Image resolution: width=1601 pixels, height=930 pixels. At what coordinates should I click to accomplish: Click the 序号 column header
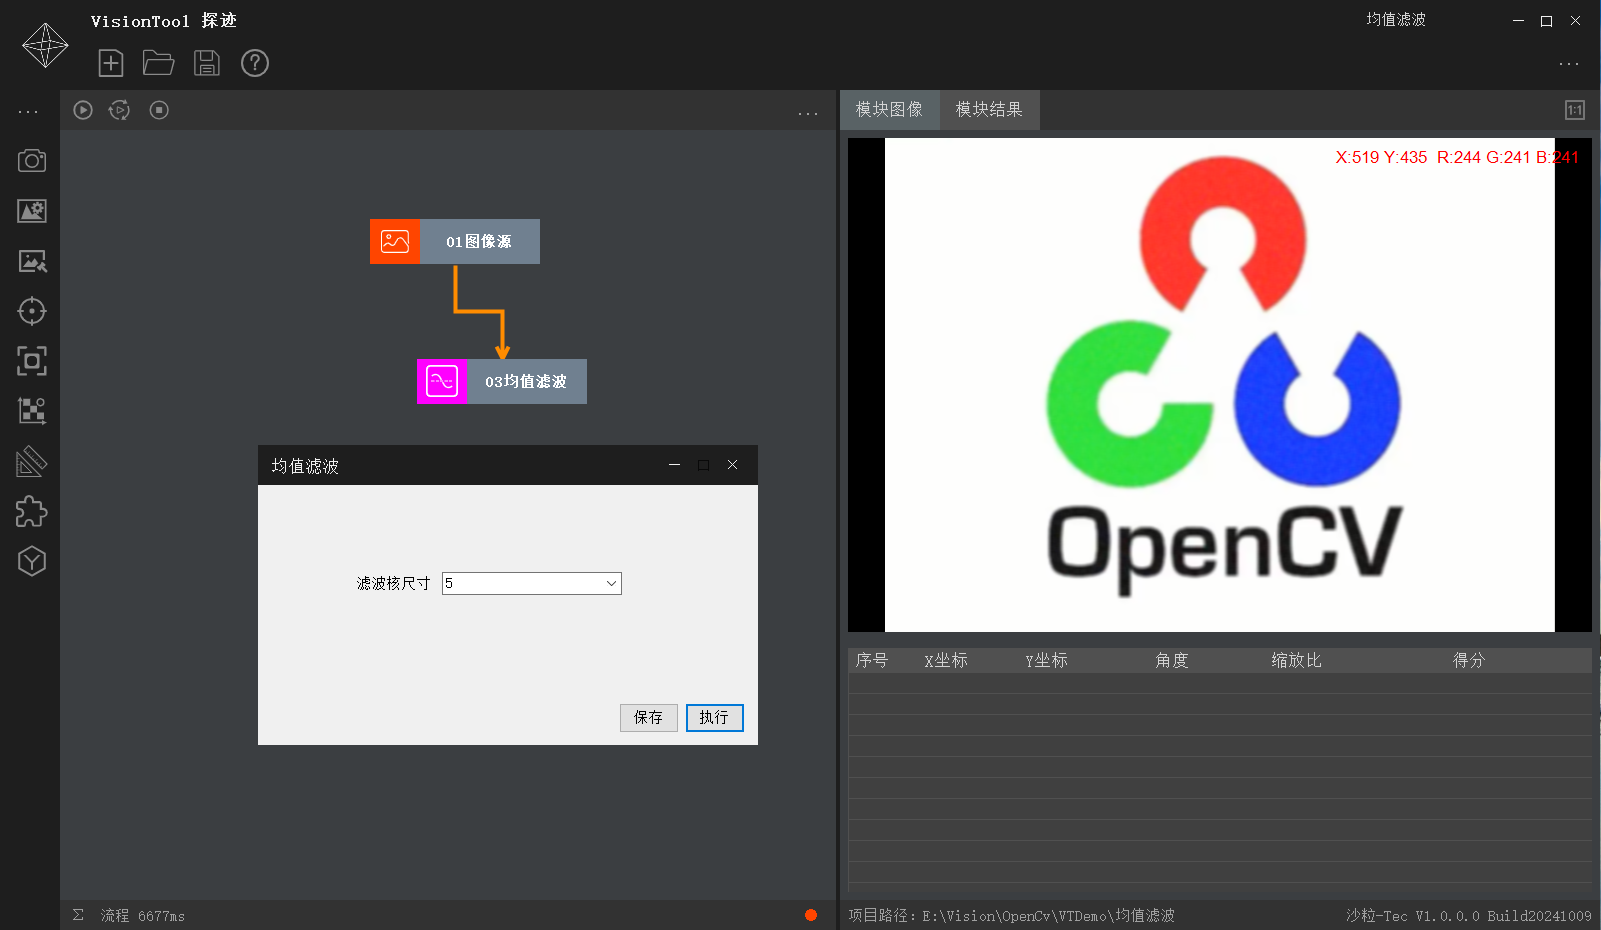tap(871, 660)
